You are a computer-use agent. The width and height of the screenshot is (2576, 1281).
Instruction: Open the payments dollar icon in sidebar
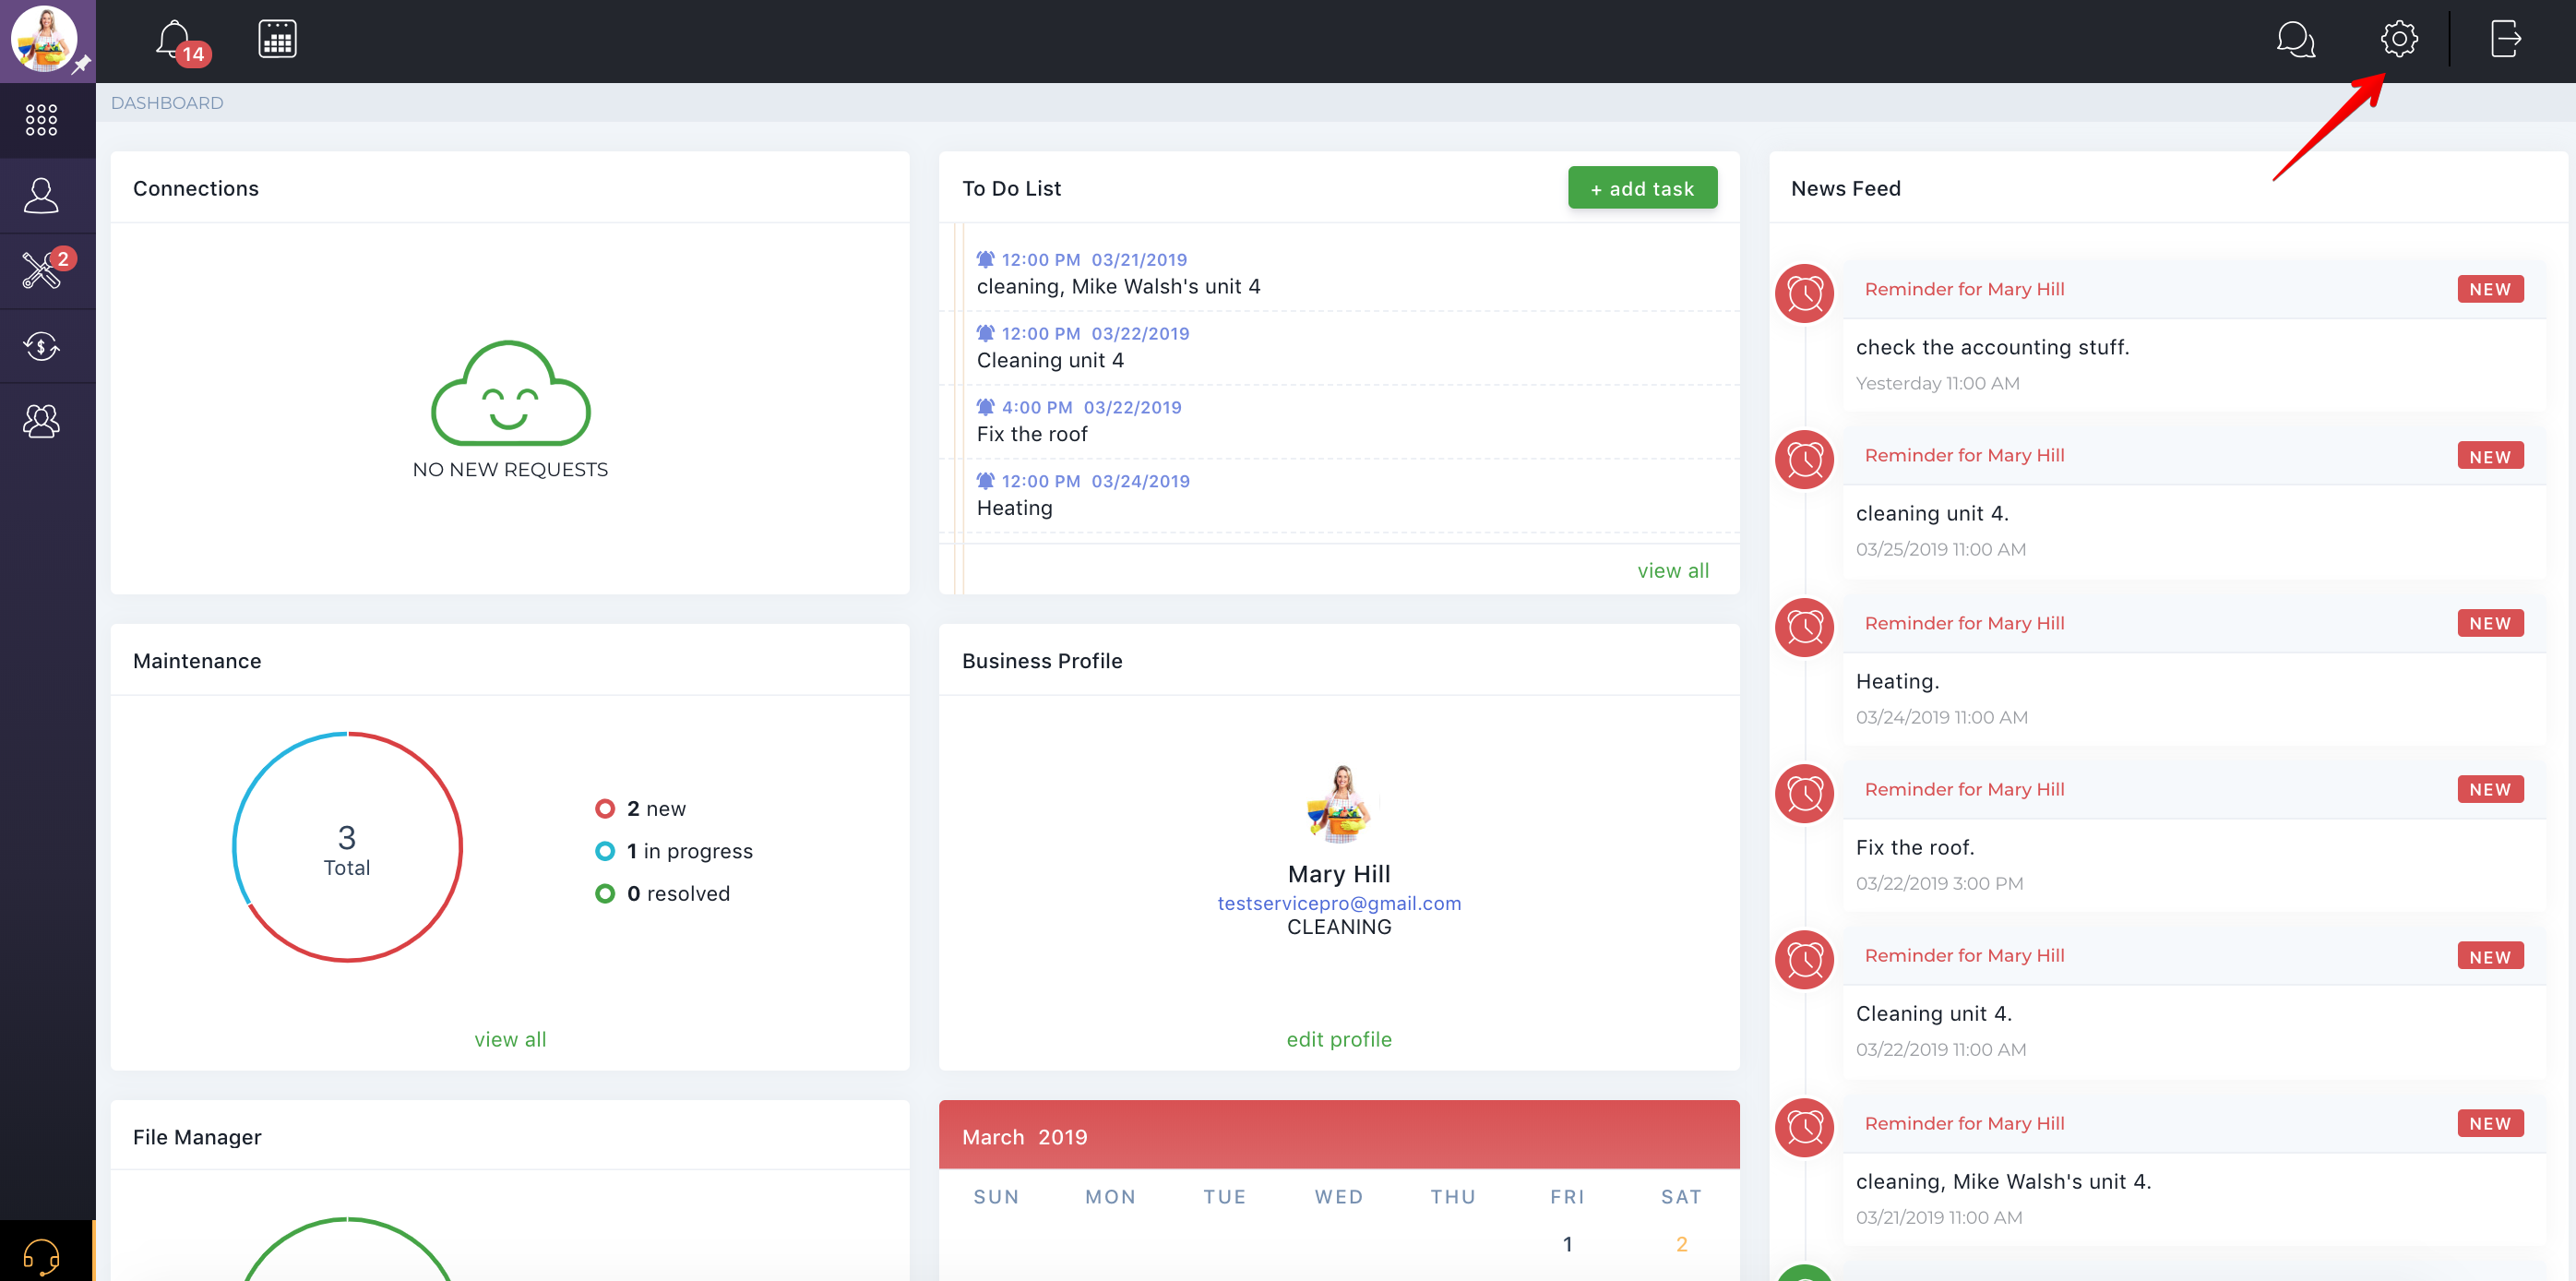41,347
